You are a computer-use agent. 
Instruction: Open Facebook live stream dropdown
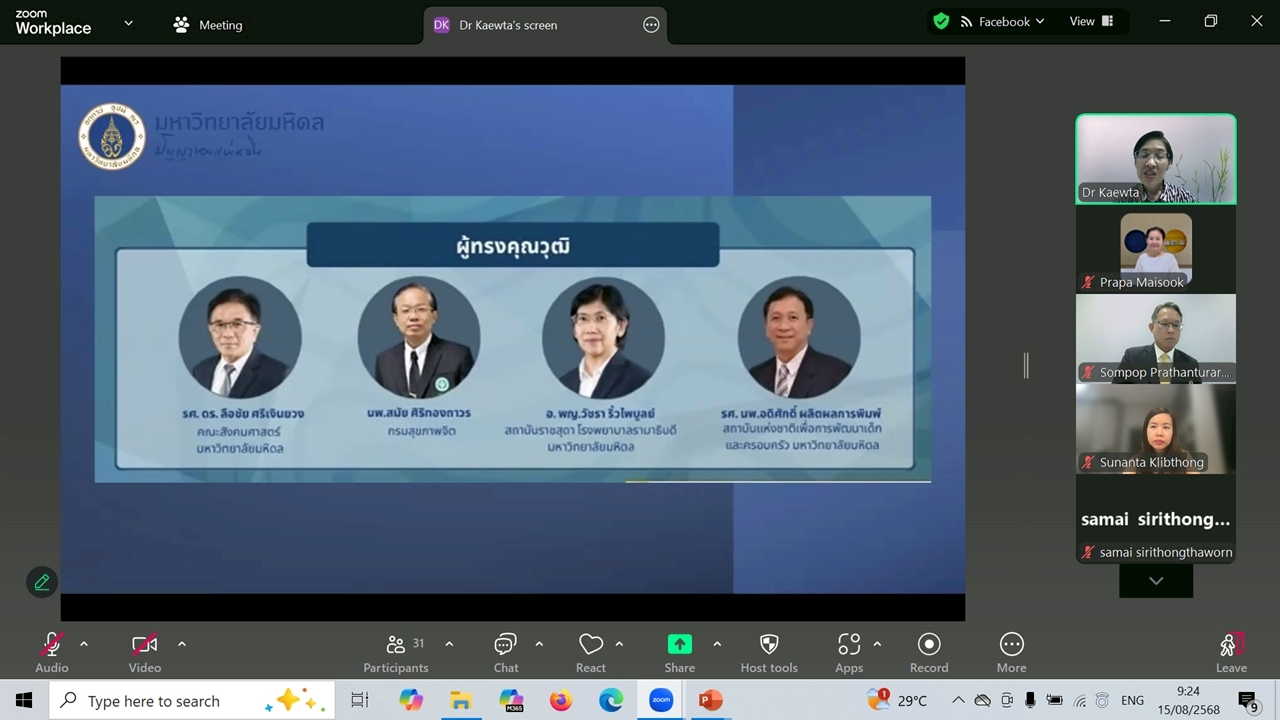(x=1002, y=21)
